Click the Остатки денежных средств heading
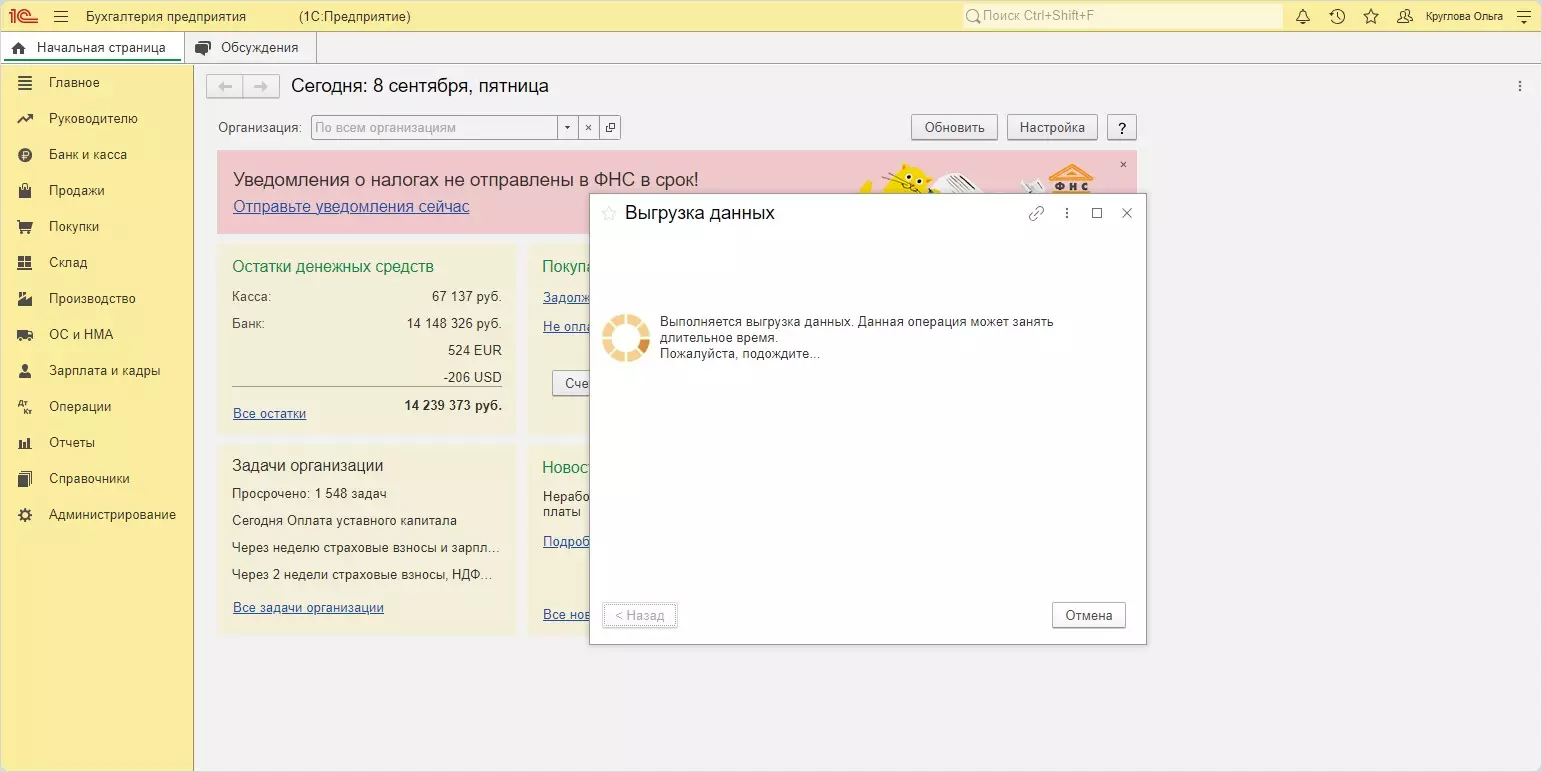This screenshot has height=772, width=1542. point(333,267)
